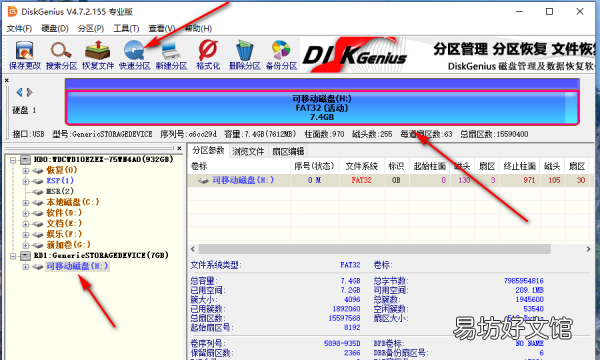Click drive icon beside 娱乐(F:)
Screen dimensions: 600x360
[x=38, y=235]
